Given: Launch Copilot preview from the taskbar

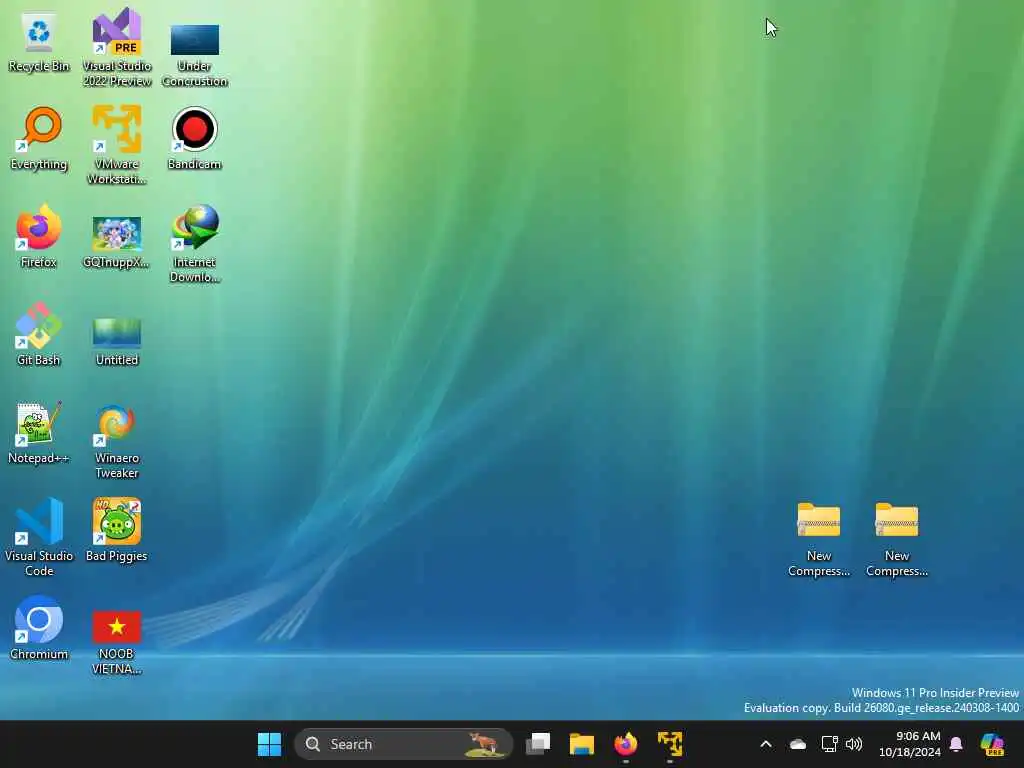Looking at the screenshot, I should point(992,744).
